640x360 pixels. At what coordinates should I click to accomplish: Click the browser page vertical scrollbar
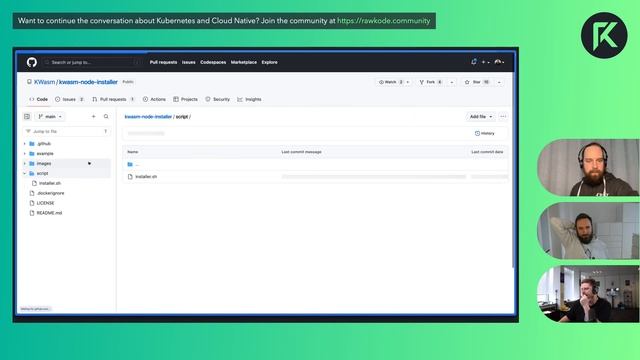pyautogui.click(x=513, y=171)
